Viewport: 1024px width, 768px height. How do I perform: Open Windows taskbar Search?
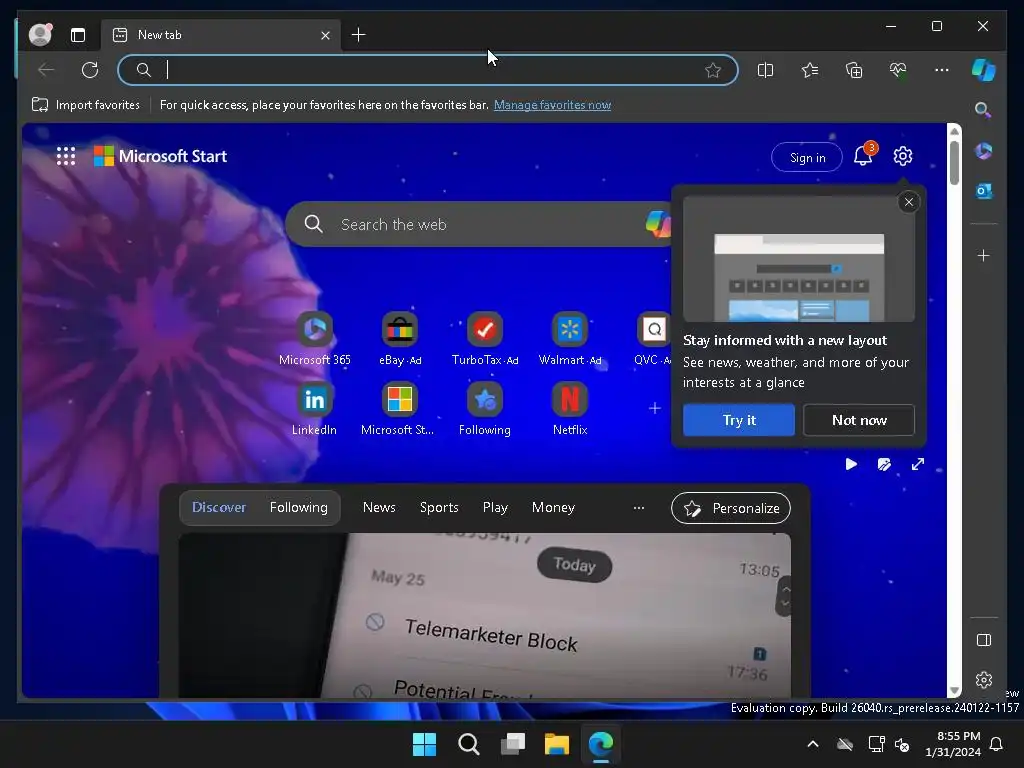tap(468, 744)
